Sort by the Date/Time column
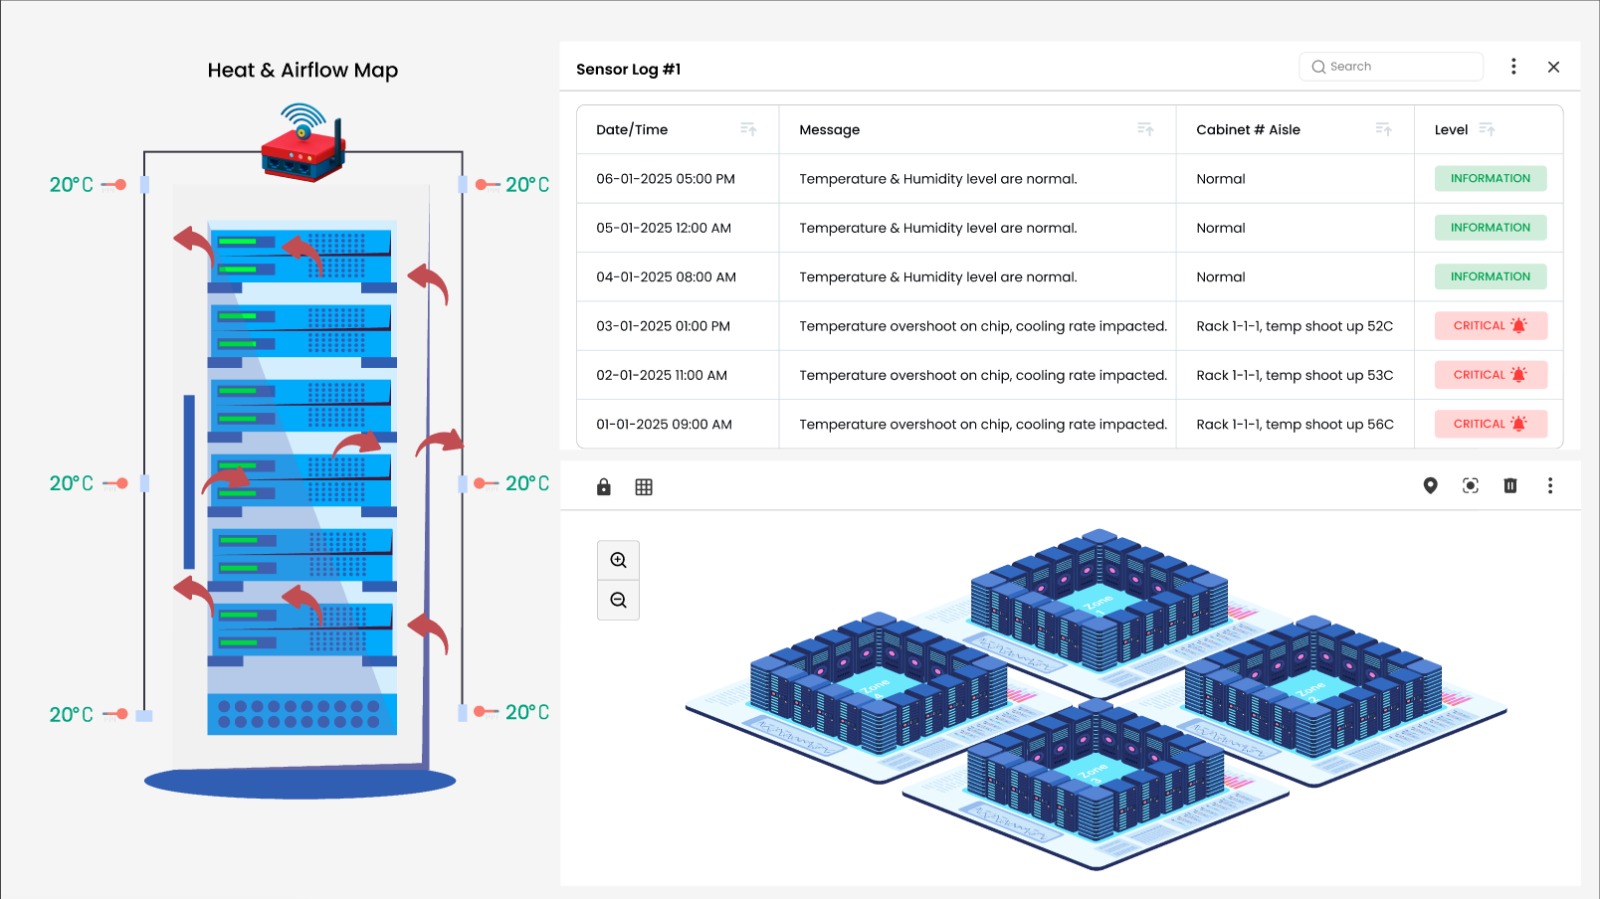The image size is (1600, 899). [x=748, y=129]
